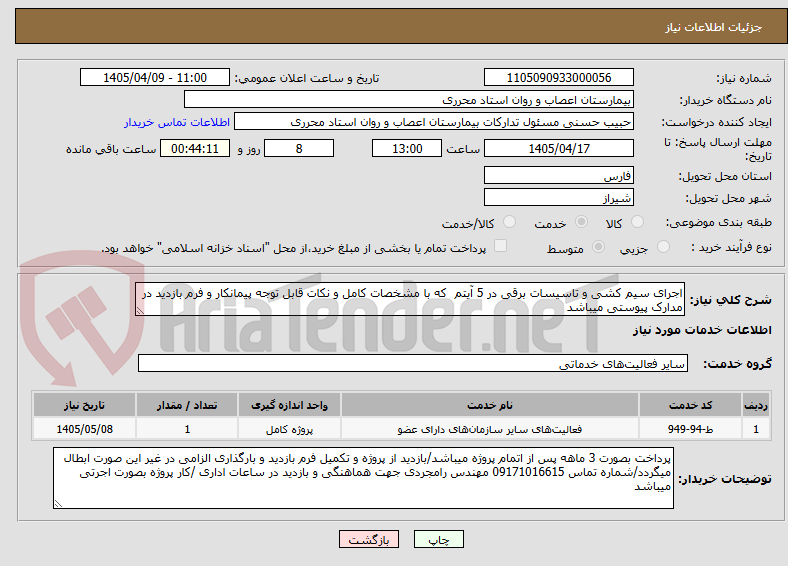
Task: Click the بازگشت (back) button
Action: click(x=369, y=539)
